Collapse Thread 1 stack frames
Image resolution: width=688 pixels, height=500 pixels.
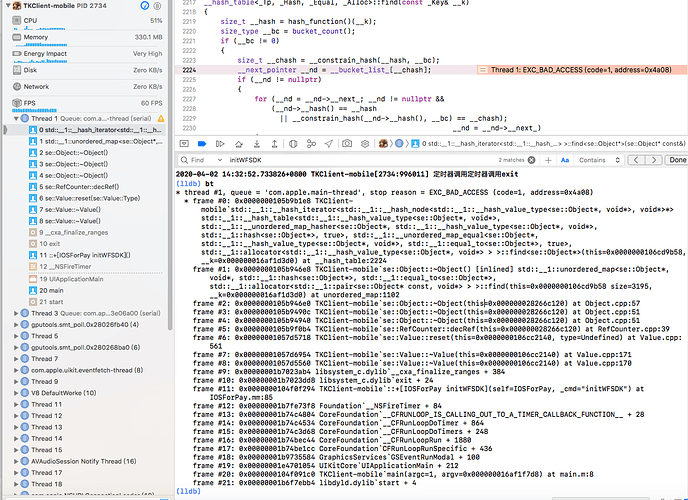point(16,118)
